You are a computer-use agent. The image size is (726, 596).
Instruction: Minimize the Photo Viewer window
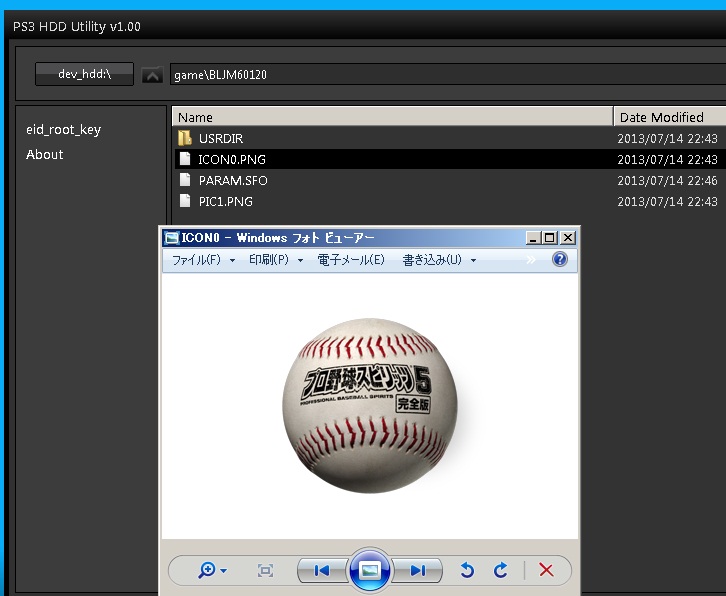(x=533, y=238)
